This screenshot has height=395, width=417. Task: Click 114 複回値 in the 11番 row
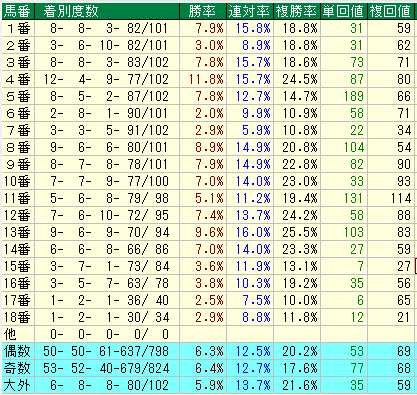(x=401, y=198)
